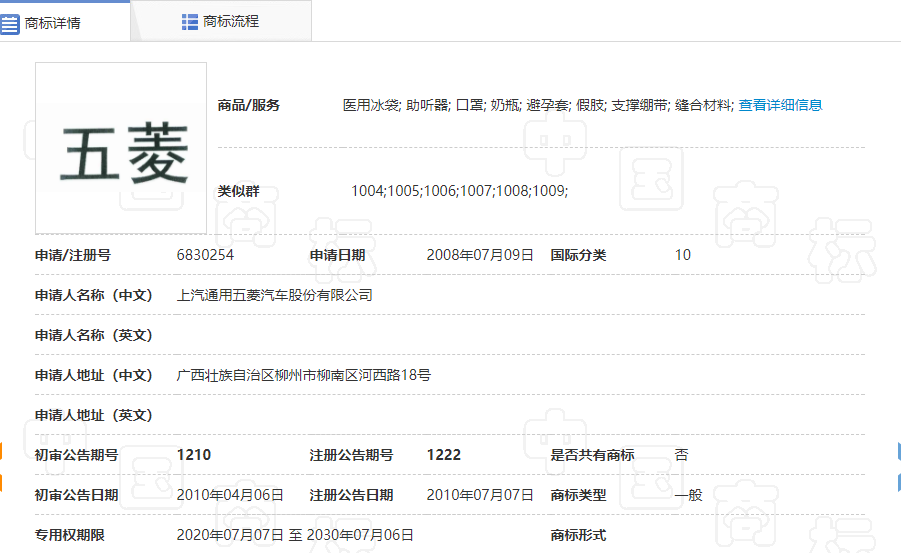This screenshot has width=901, height=553.
Task: Click the 五菱 trademark image
Action: [121, 148]
